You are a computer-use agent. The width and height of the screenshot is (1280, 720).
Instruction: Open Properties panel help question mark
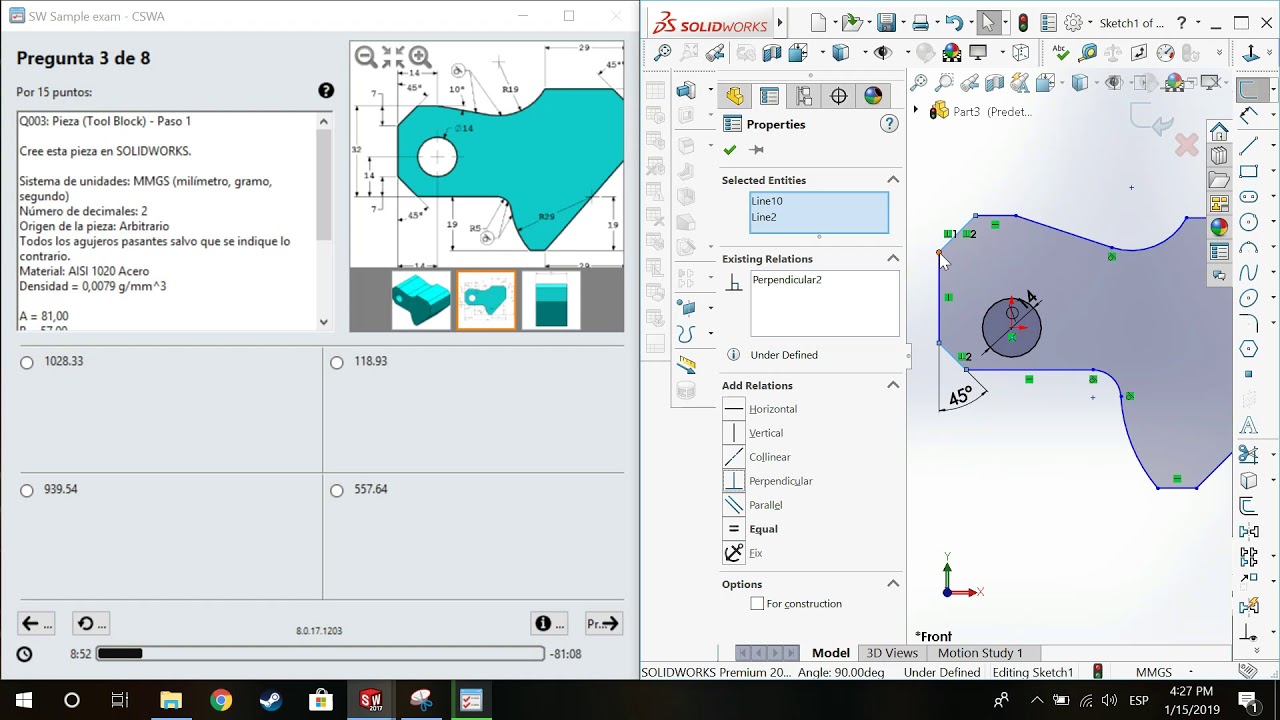click(889, 124)
